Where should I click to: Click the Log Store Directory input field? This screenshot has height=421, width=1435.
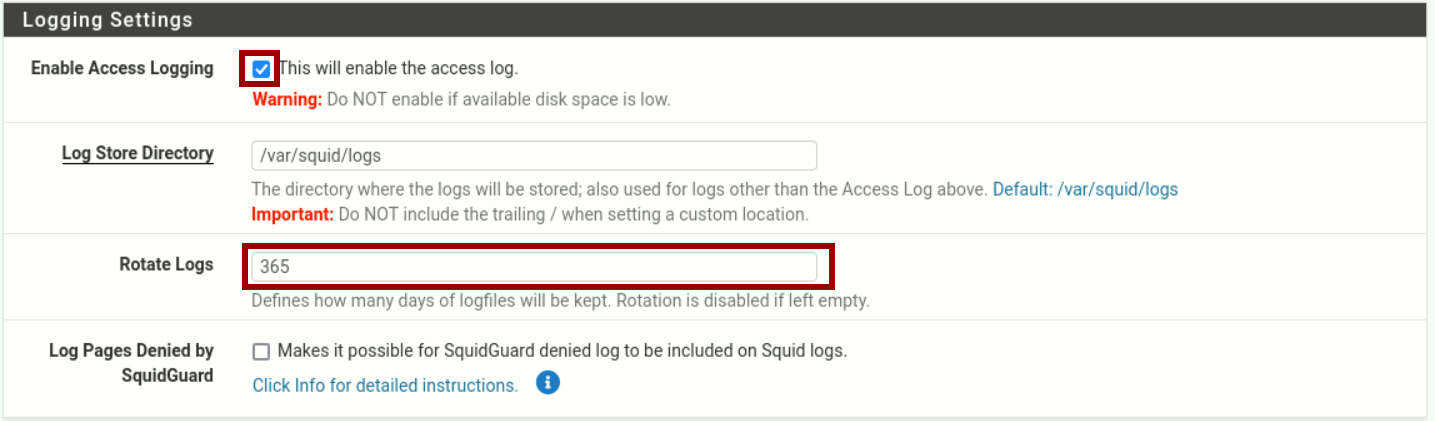pyautogui.click(x=533, y=156)
